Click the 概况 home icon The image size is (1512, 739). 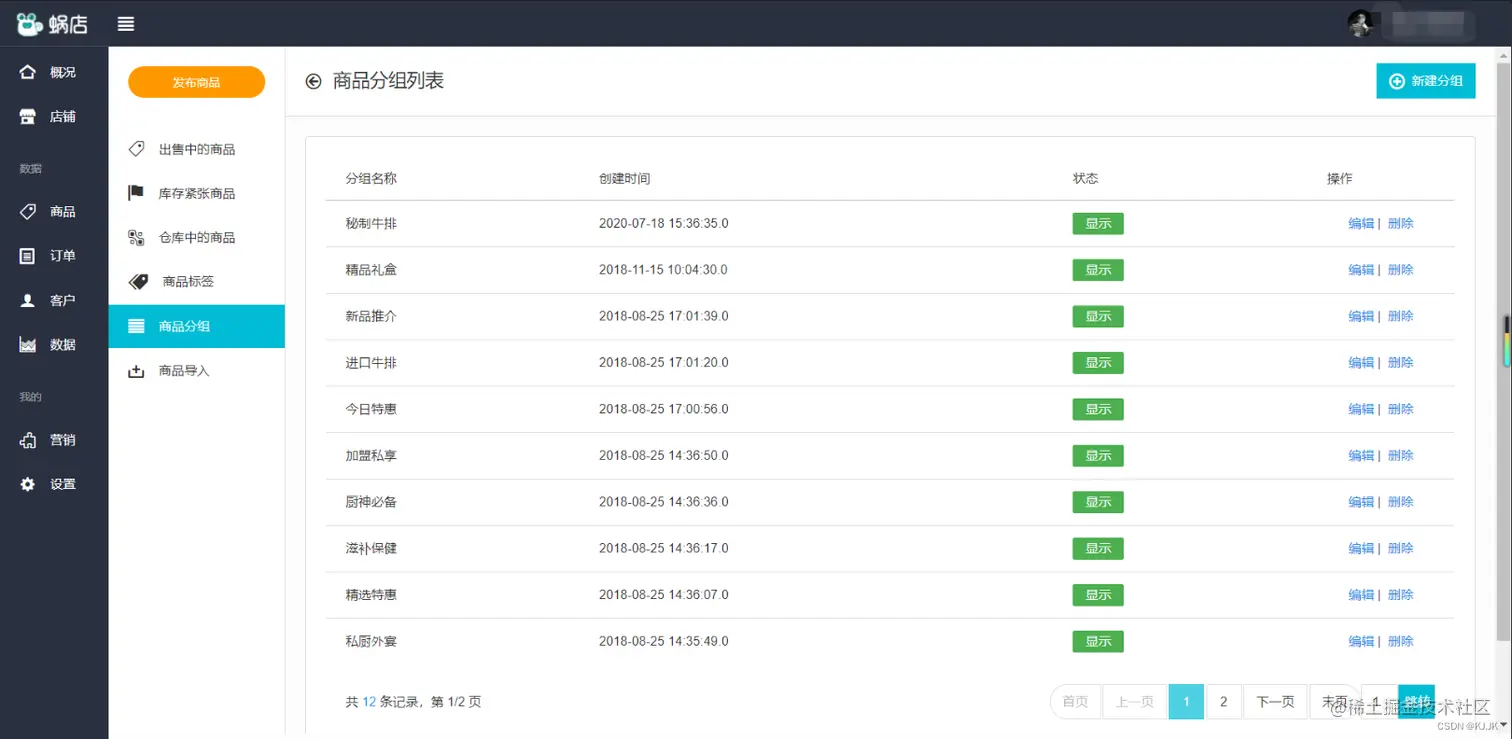(28, 72)
